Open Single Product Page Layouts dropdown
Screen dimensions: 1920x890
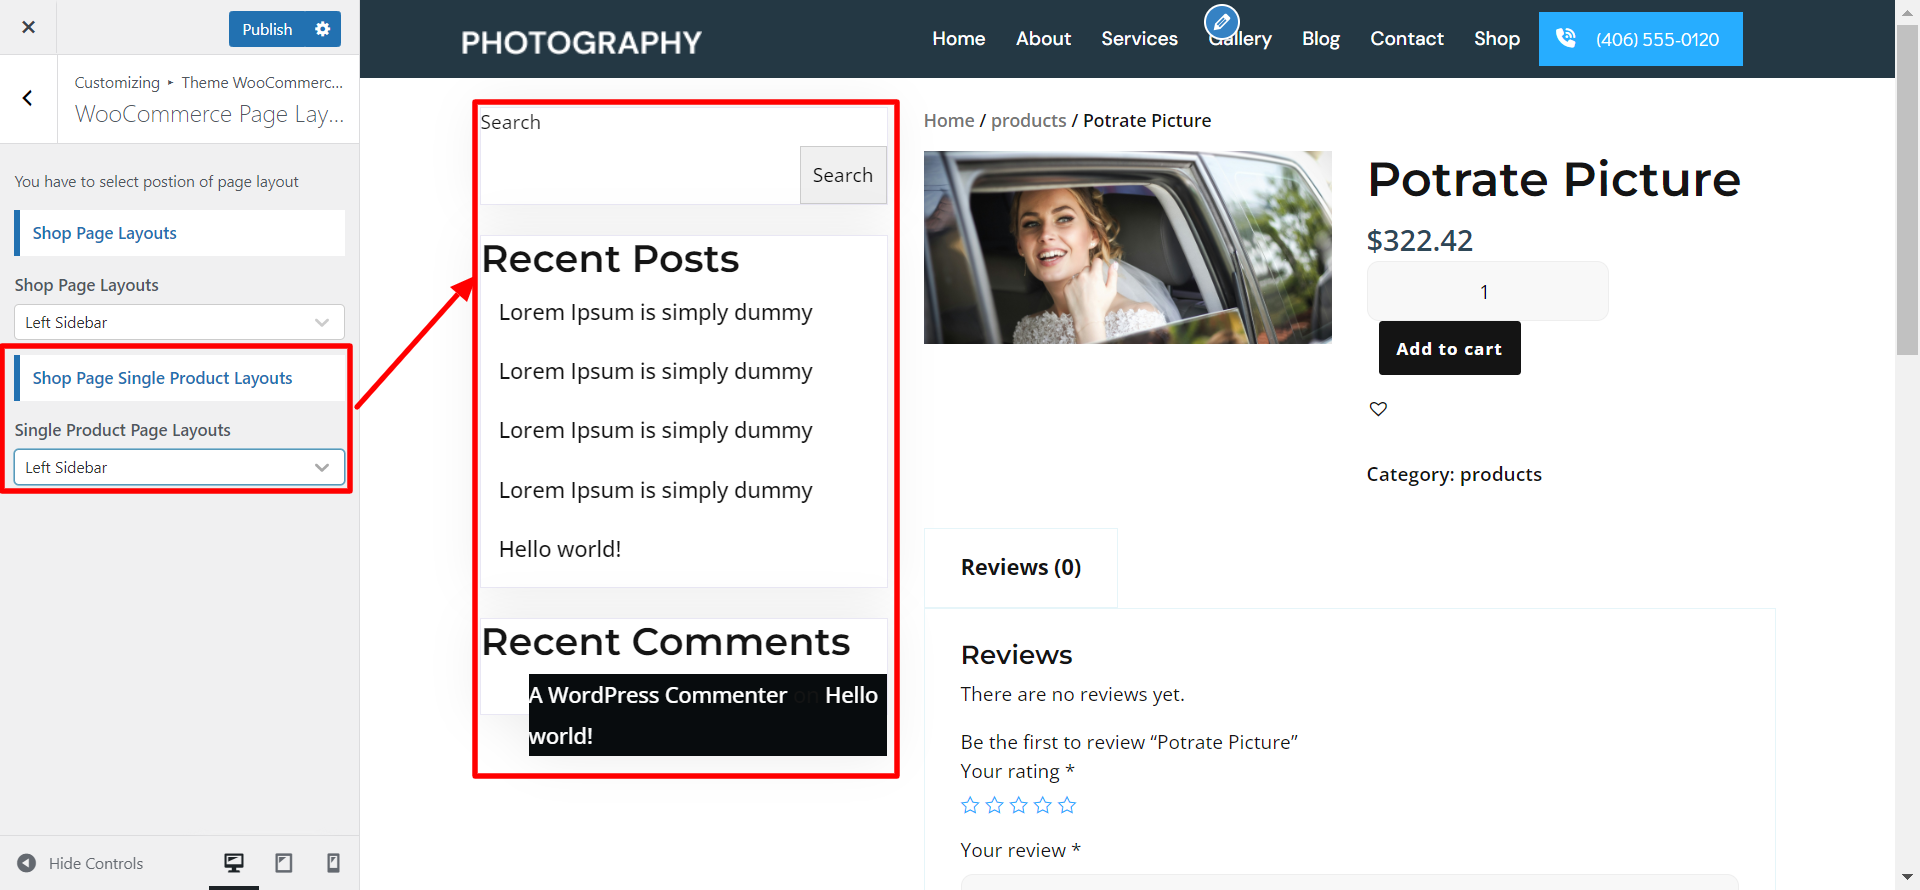coord(179,467)
